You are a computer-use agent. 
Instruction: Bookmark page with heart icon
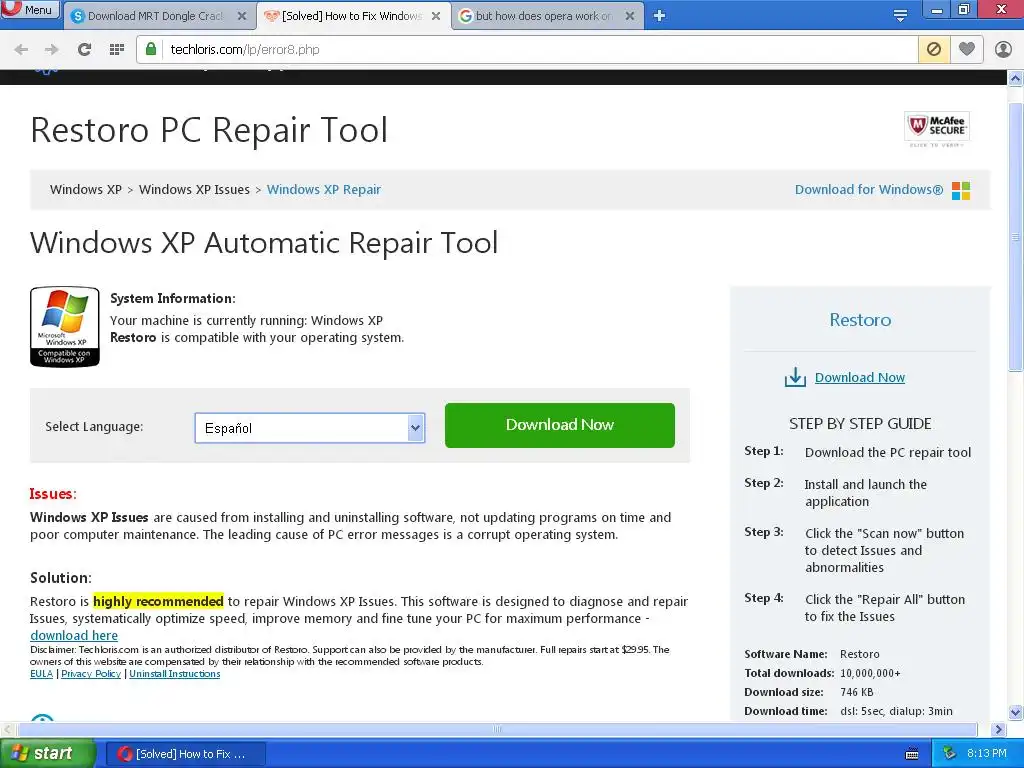coord(967,49)
